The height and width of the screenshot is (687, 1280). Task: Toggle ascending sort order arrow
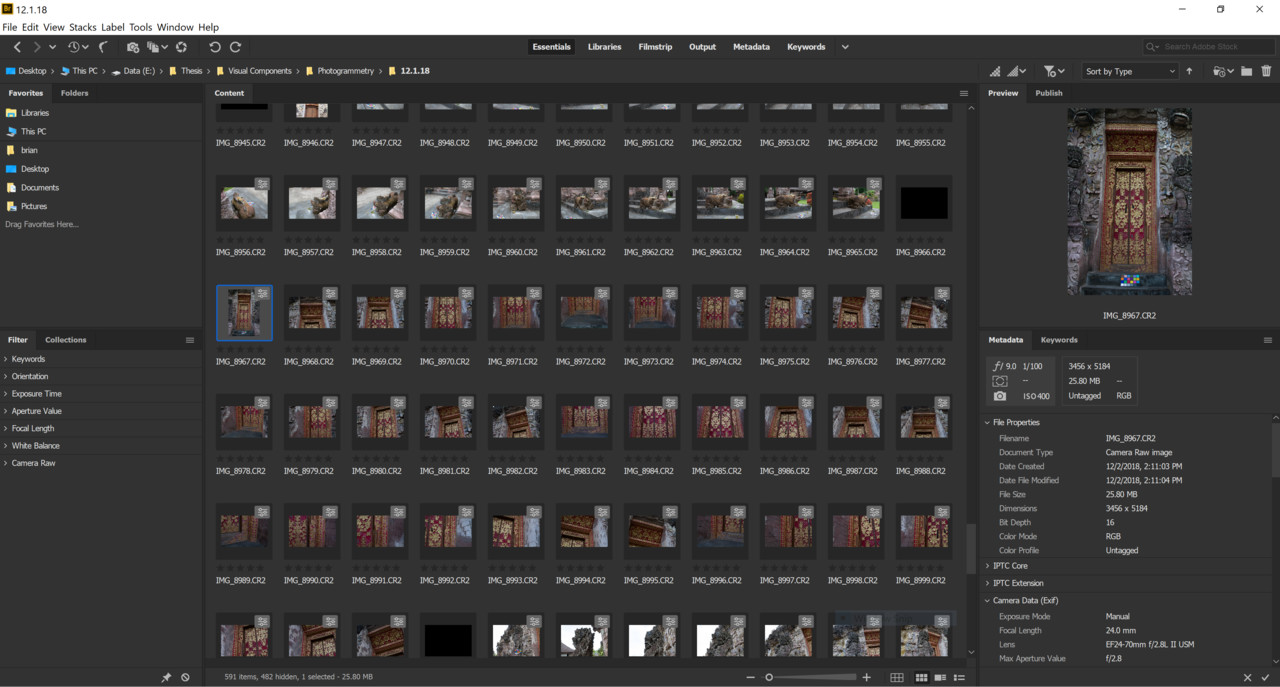click(1189, 72)
